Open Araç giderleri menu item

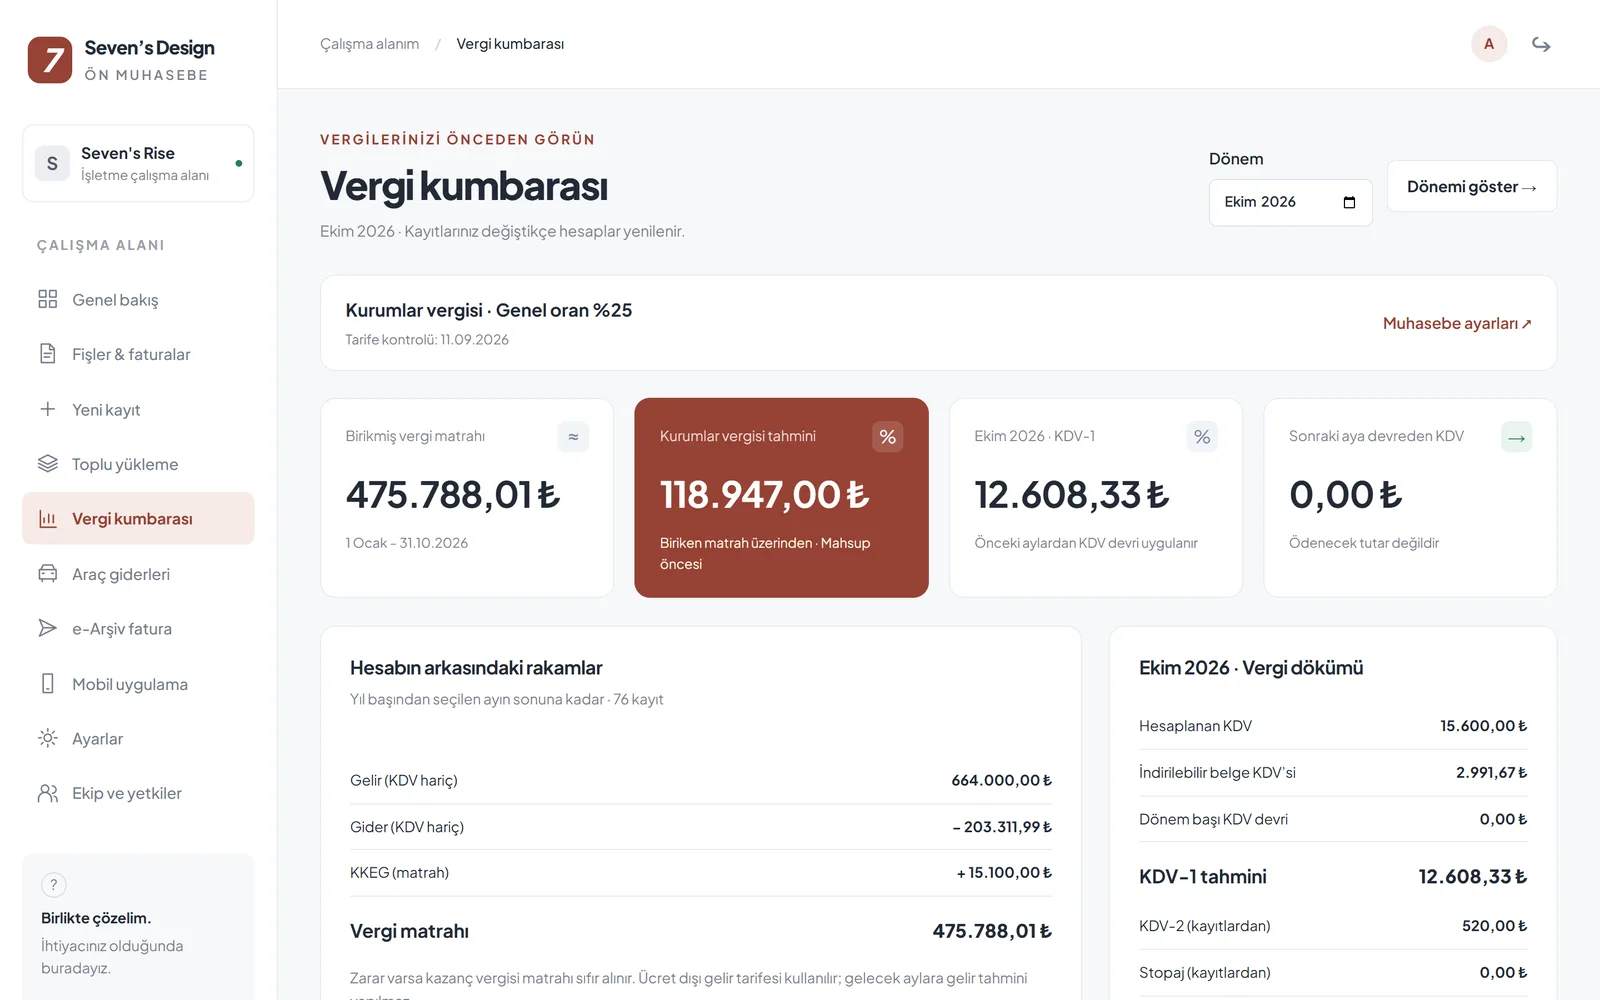pos(138,574)
